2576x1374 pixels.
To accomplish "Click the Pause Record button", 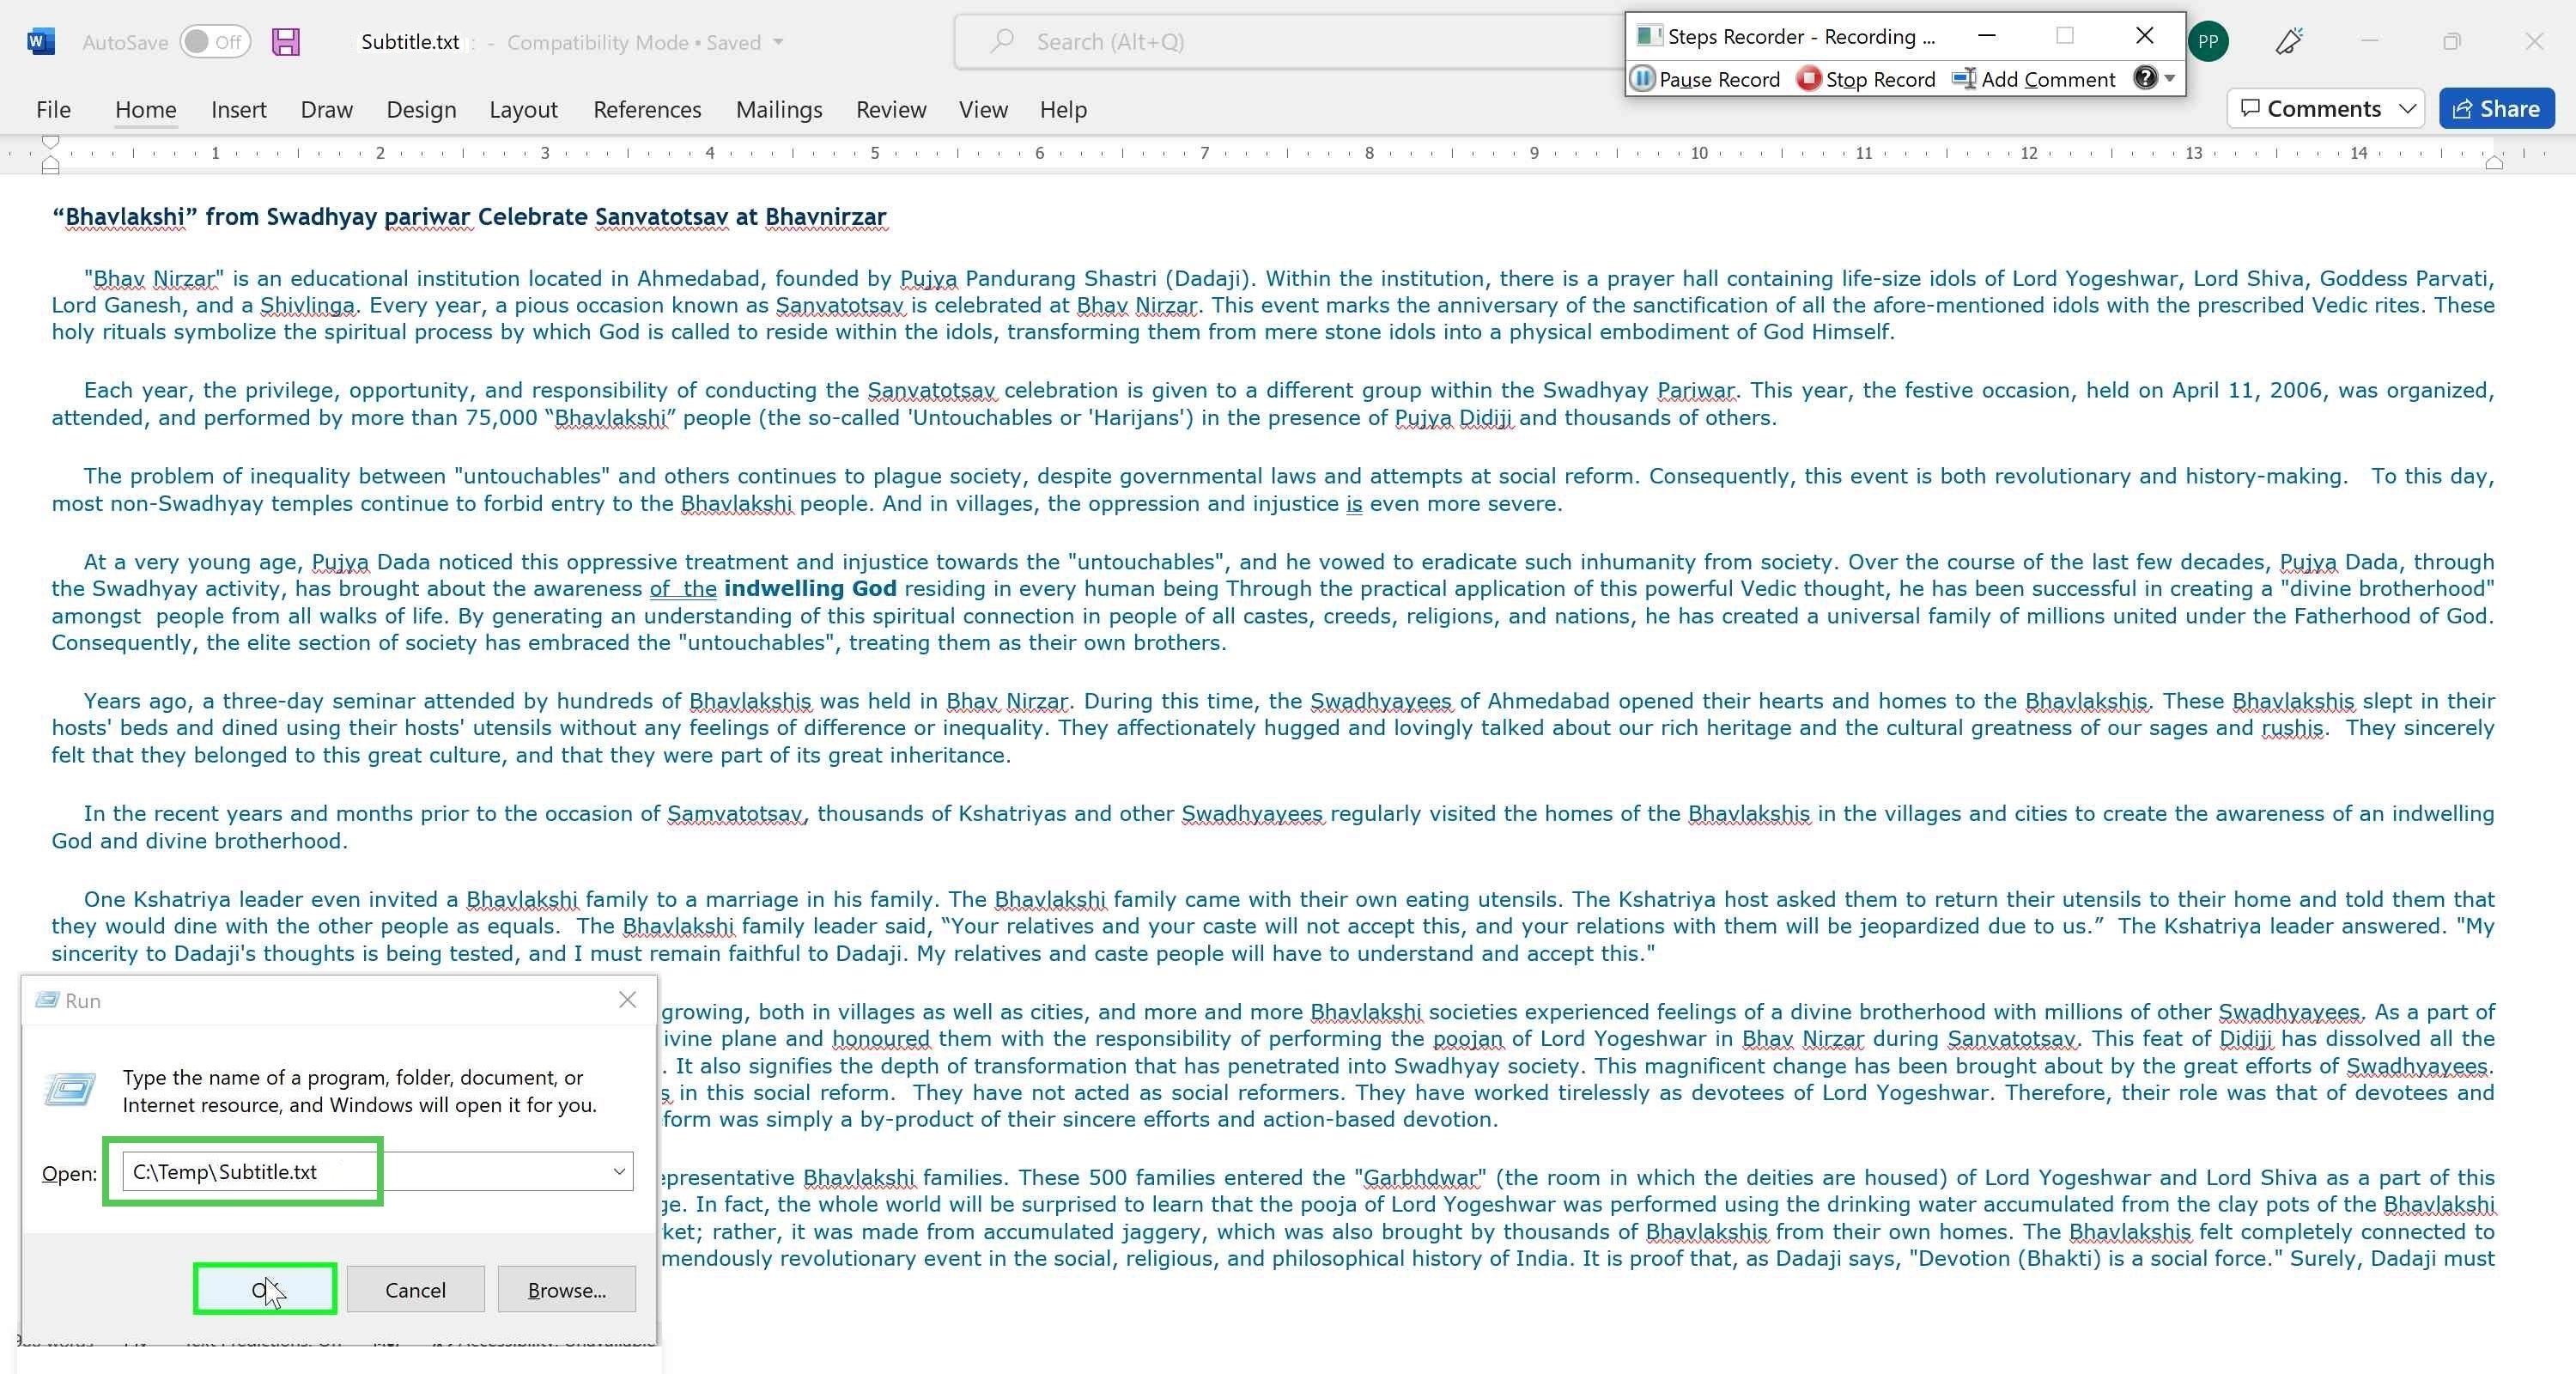I will pos(1706,79).
